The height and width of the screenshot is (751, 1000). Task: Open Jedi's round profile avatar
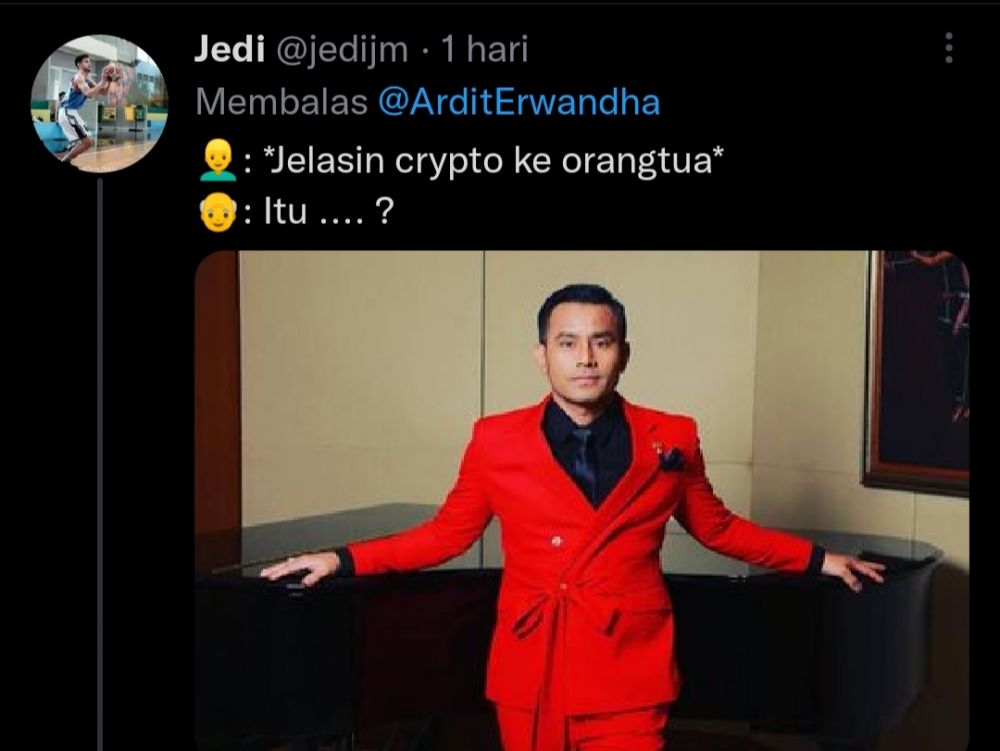[x=99, y=104]
